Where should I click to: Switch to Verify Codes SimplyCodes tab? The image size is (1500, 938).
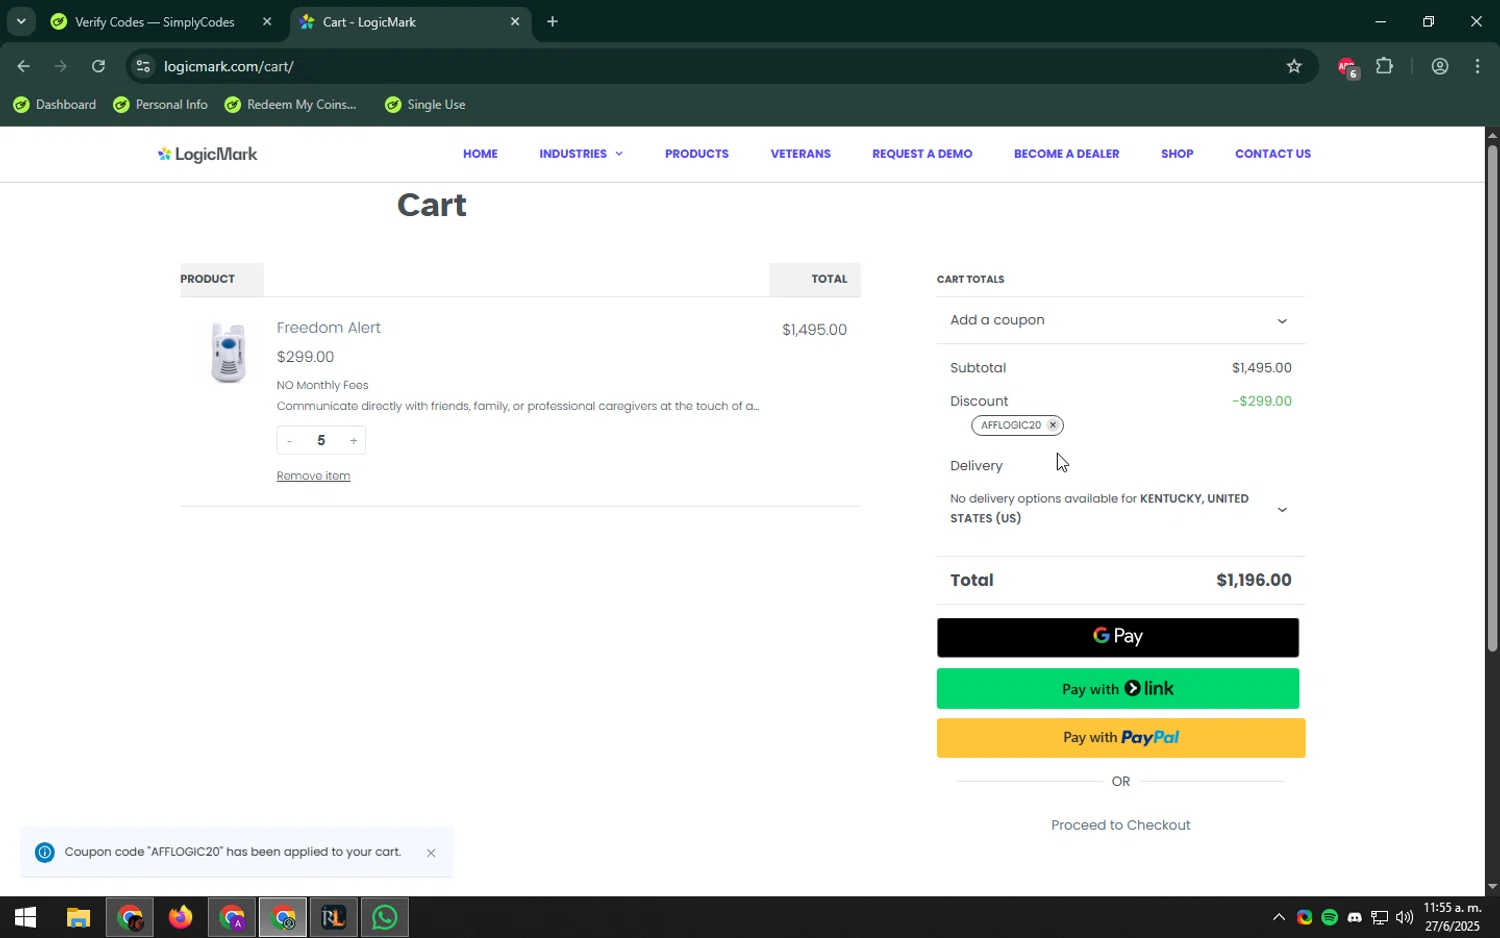click(155, 22)
